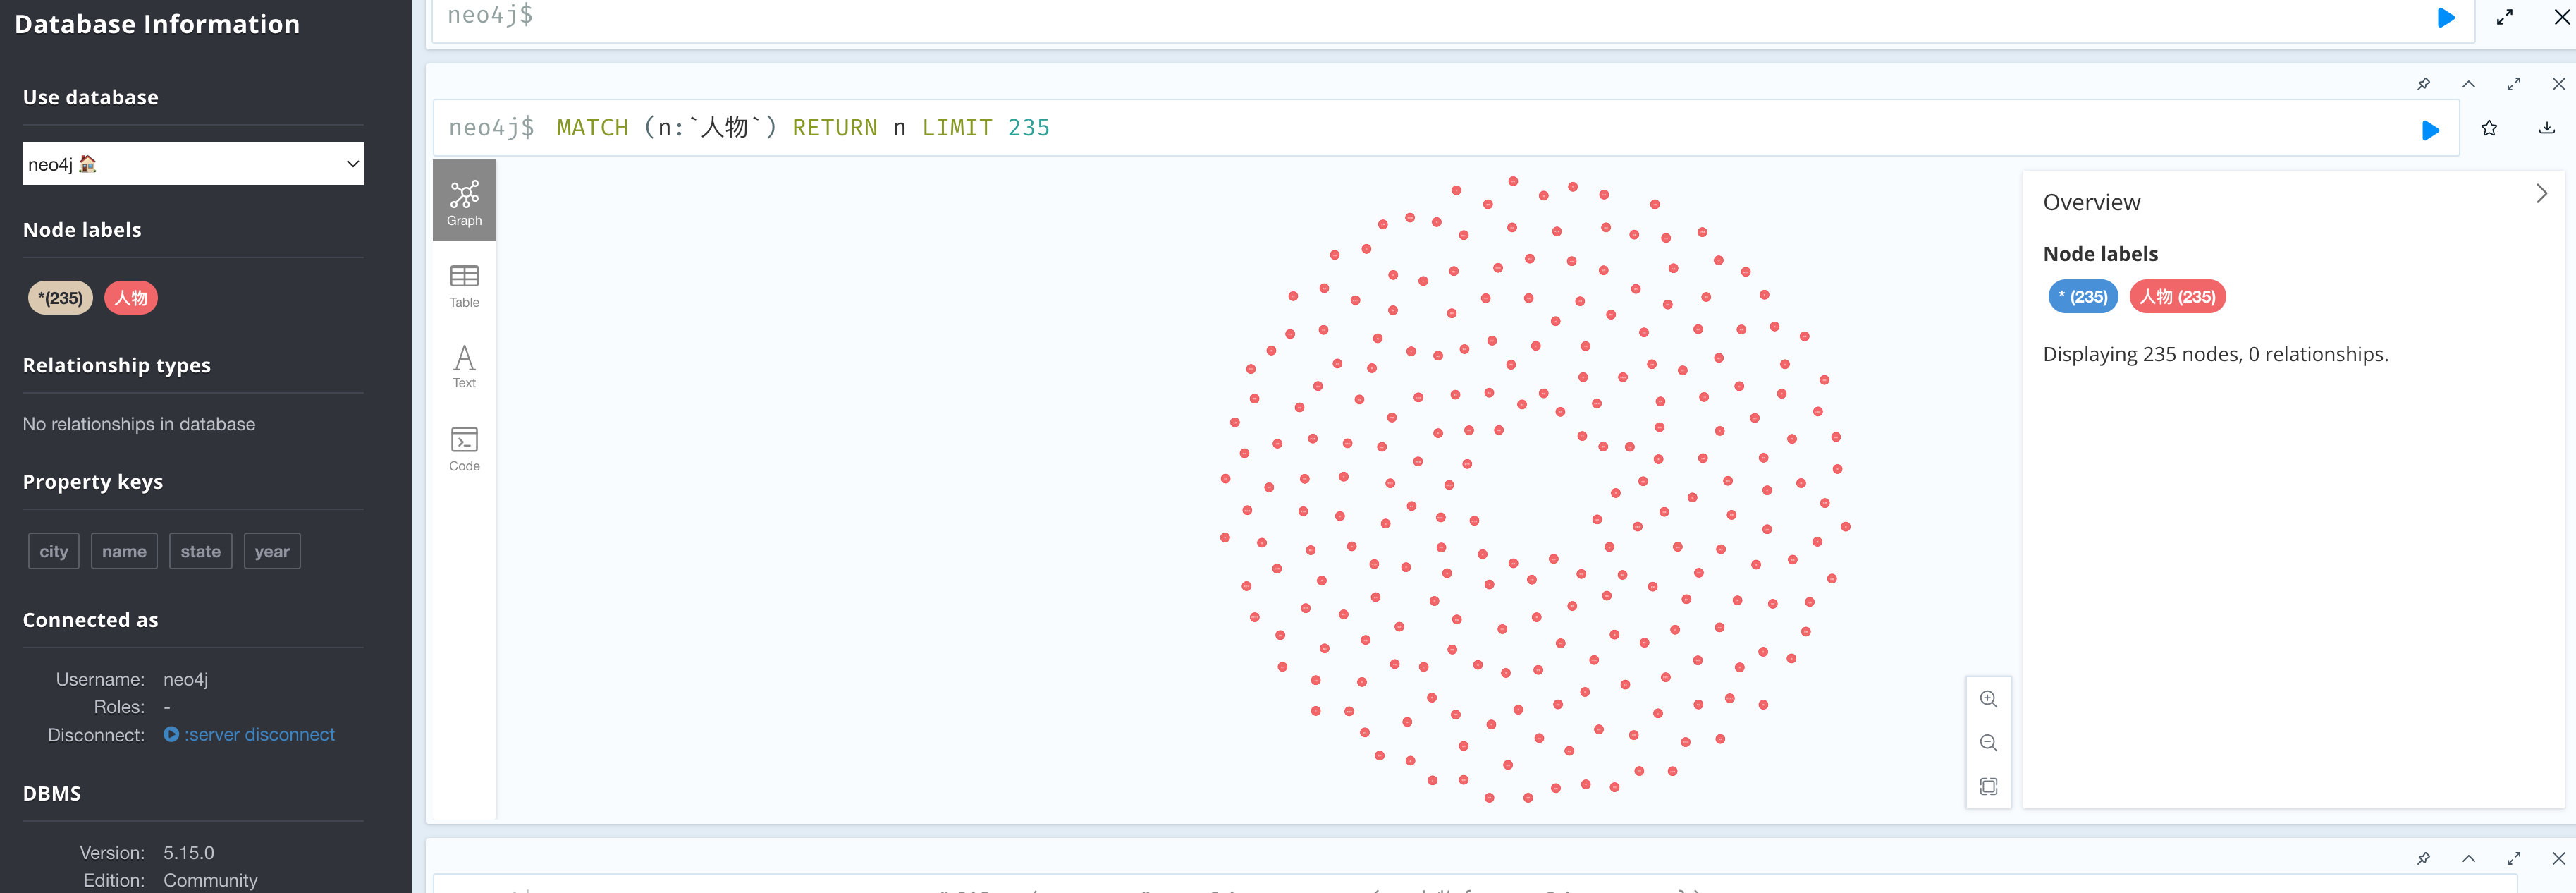2576x893 pixels.
Task: Open the Code view
Action: tap(464, 449)
